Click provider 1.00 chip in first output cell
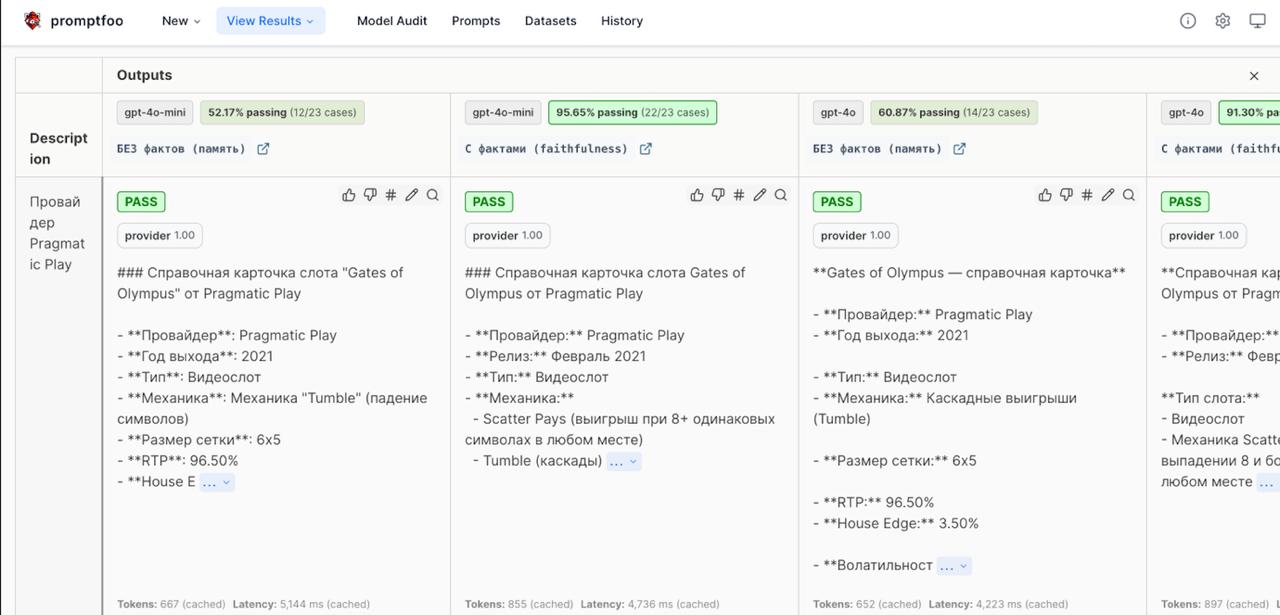This screenshot has width=1280, height=615. [x=160, y=236]
